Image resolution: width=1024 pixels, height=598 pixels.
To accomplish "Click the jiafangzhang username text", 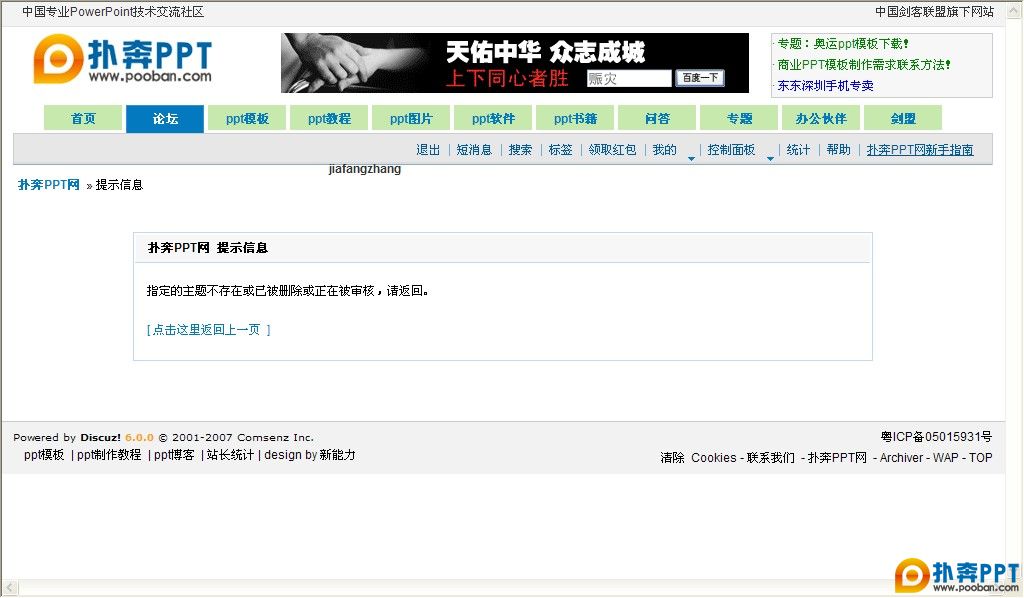I will tap(364, 169).
